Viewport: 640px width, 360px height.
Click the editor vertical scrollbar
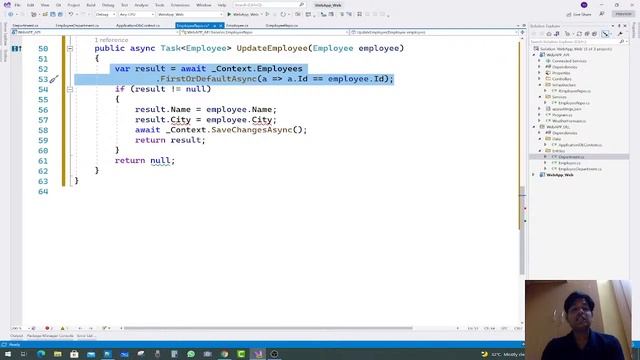point(522,231)
